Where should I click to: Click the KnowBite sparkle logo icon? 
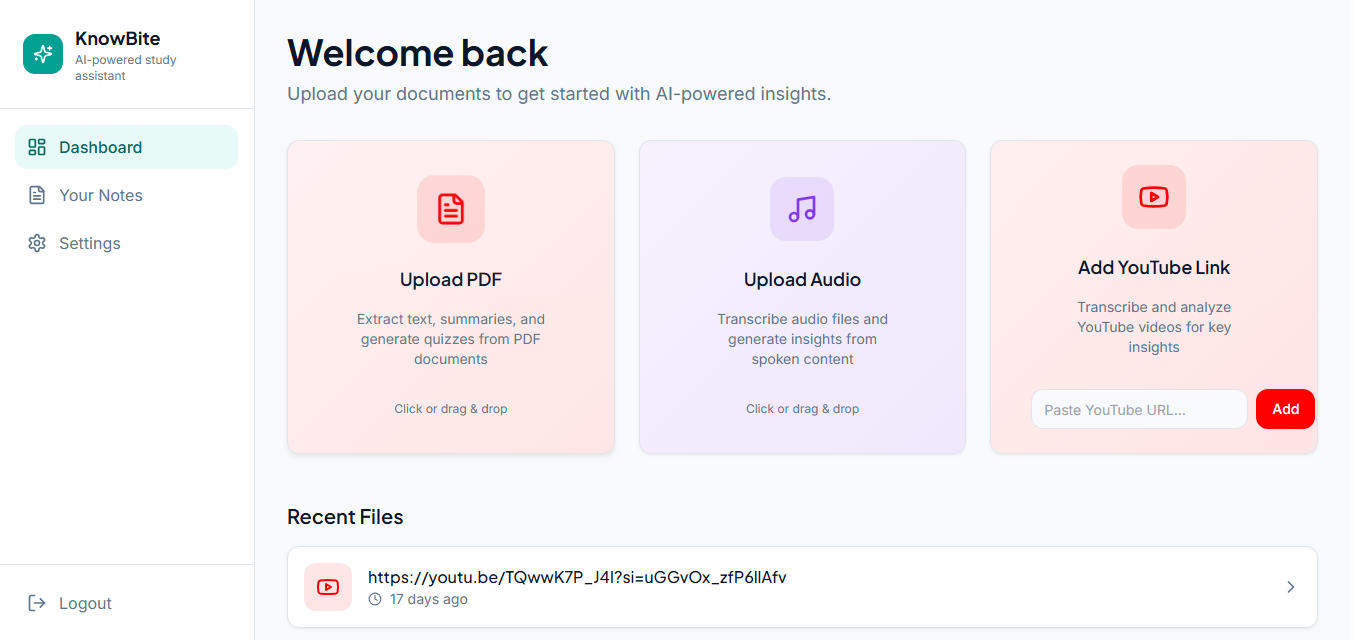click(x=42, y=53)
